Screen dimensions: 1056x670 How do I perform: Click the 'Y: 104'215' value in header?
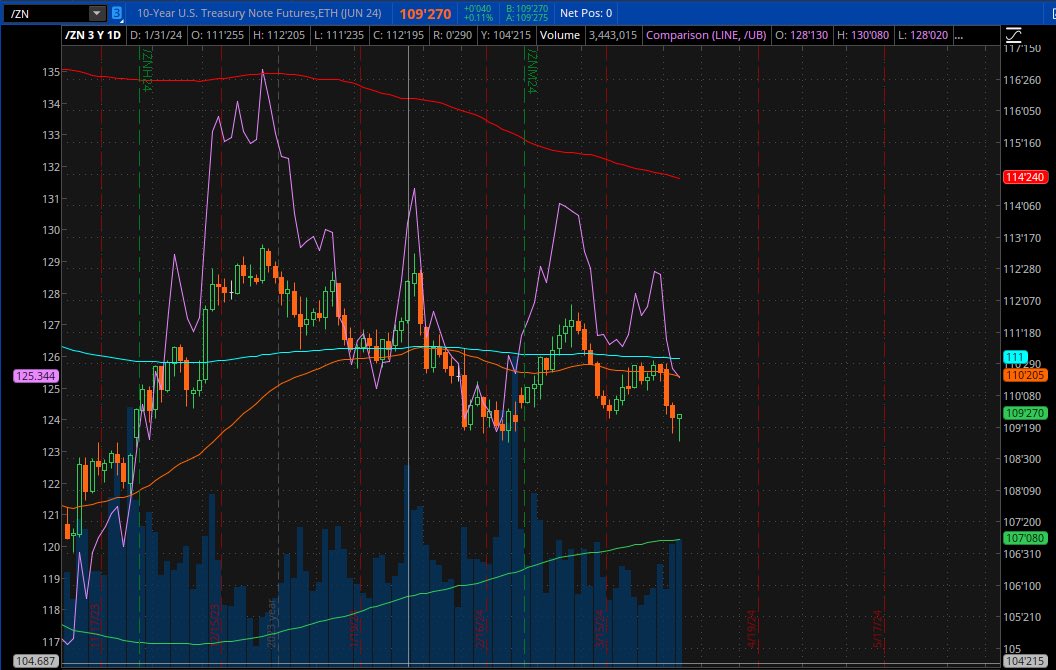point(506,35)
